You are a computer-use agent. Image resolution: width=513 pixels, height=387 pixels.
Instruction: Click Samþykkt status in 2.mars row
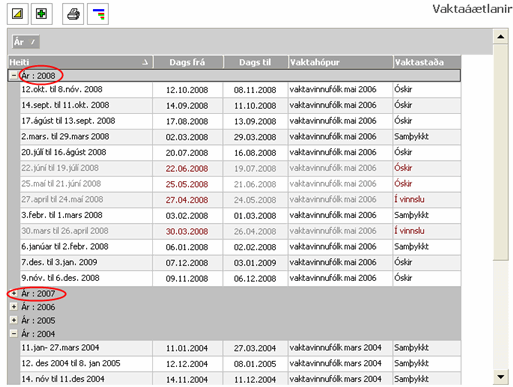411,137
